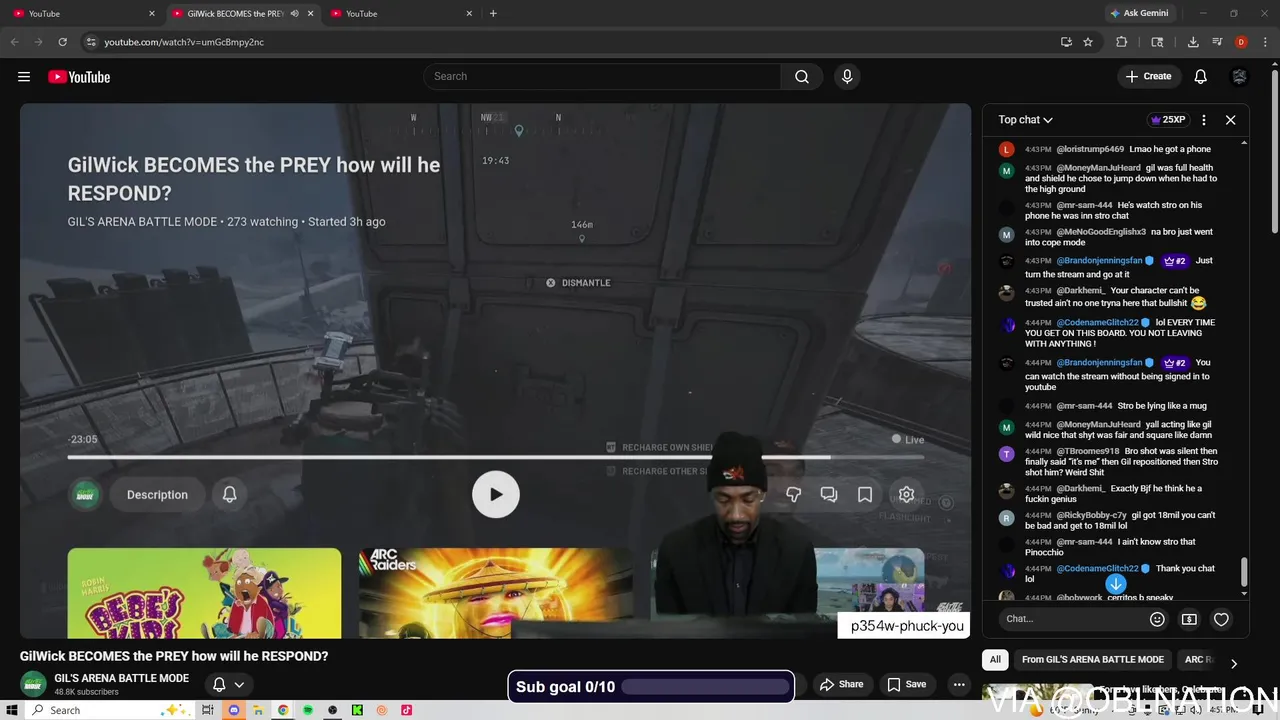This screenshot has width=1280, height=720.
Task: Open comments icon on the player
Action: pos(829,494)
